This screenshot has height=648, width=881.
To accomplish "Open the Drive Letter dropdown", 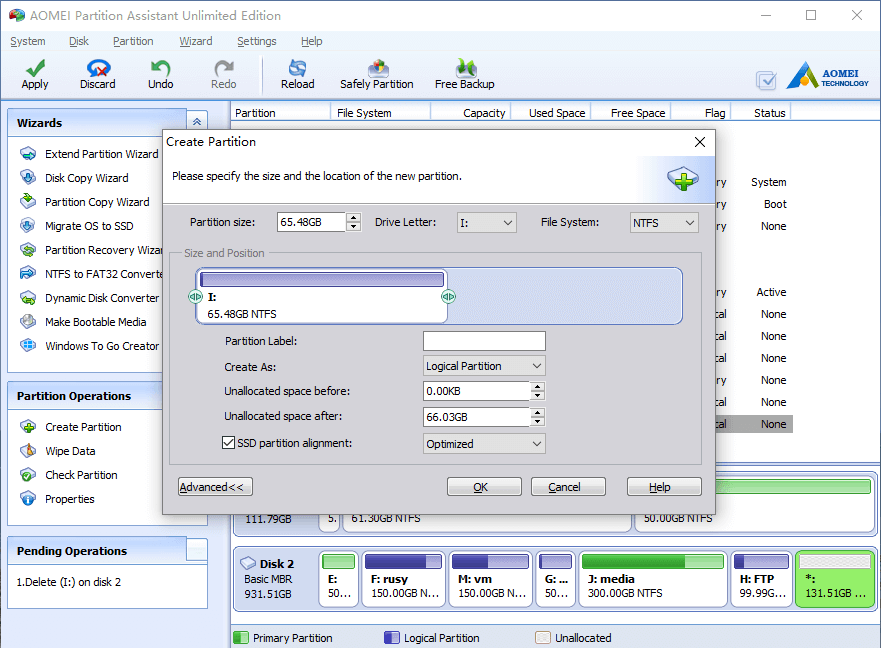I will [x=487, y=223].
